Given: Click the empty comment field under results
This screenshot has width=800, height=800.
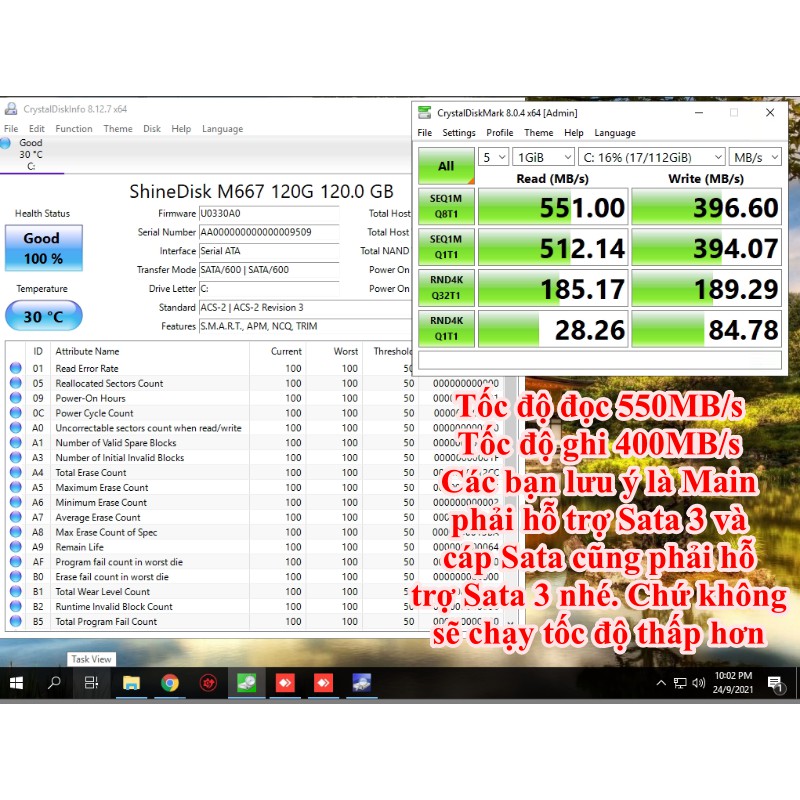Looking at the screenshot, I should pyautogui.click(x=602, y=360).
